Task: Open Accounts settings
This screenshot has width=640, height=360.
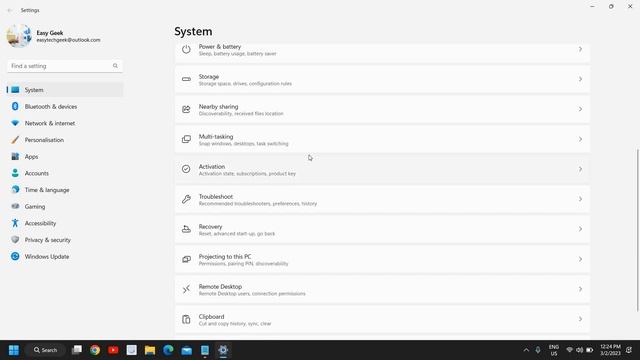Action: [x=65, y=173]
